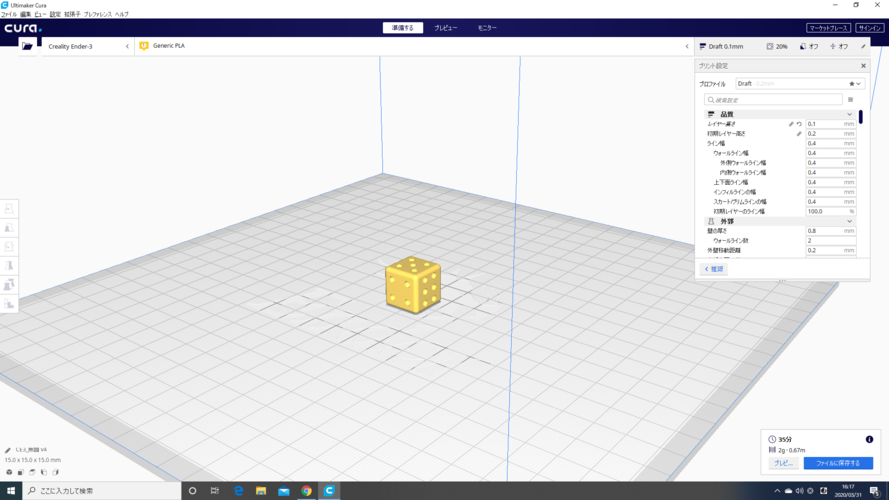Select the Support Blocker tool
This screenshot has height=500, width=889.
pos(9,304)
